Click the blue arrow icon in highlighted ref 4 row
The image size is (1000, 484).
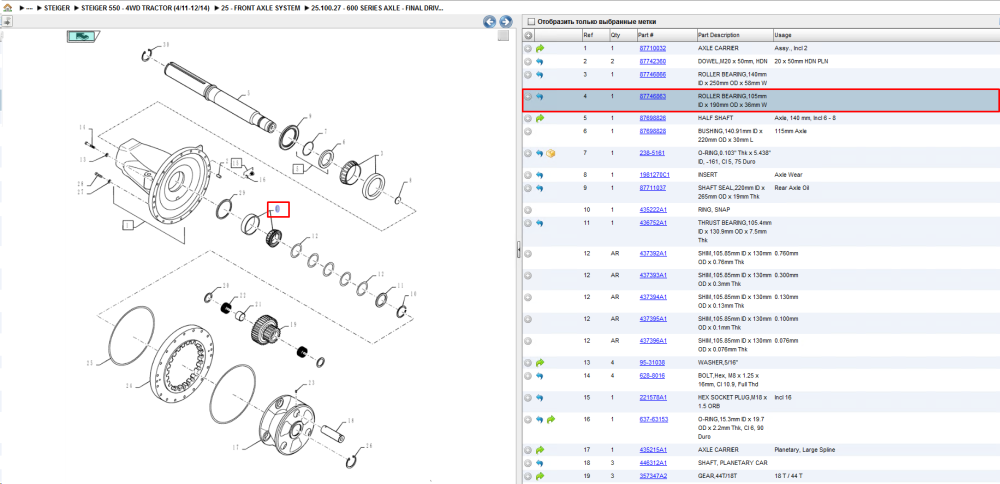click(x=540, y=96)
